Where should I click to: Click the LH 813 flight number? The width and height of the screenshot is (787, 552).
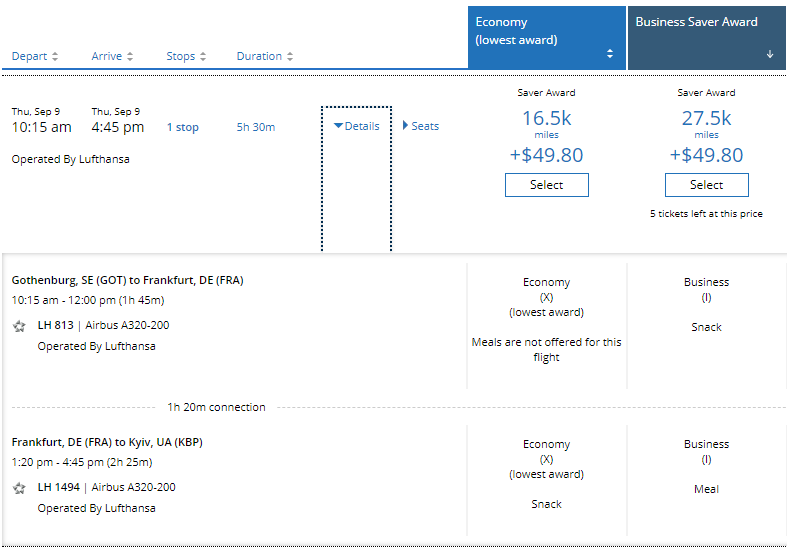58,326
